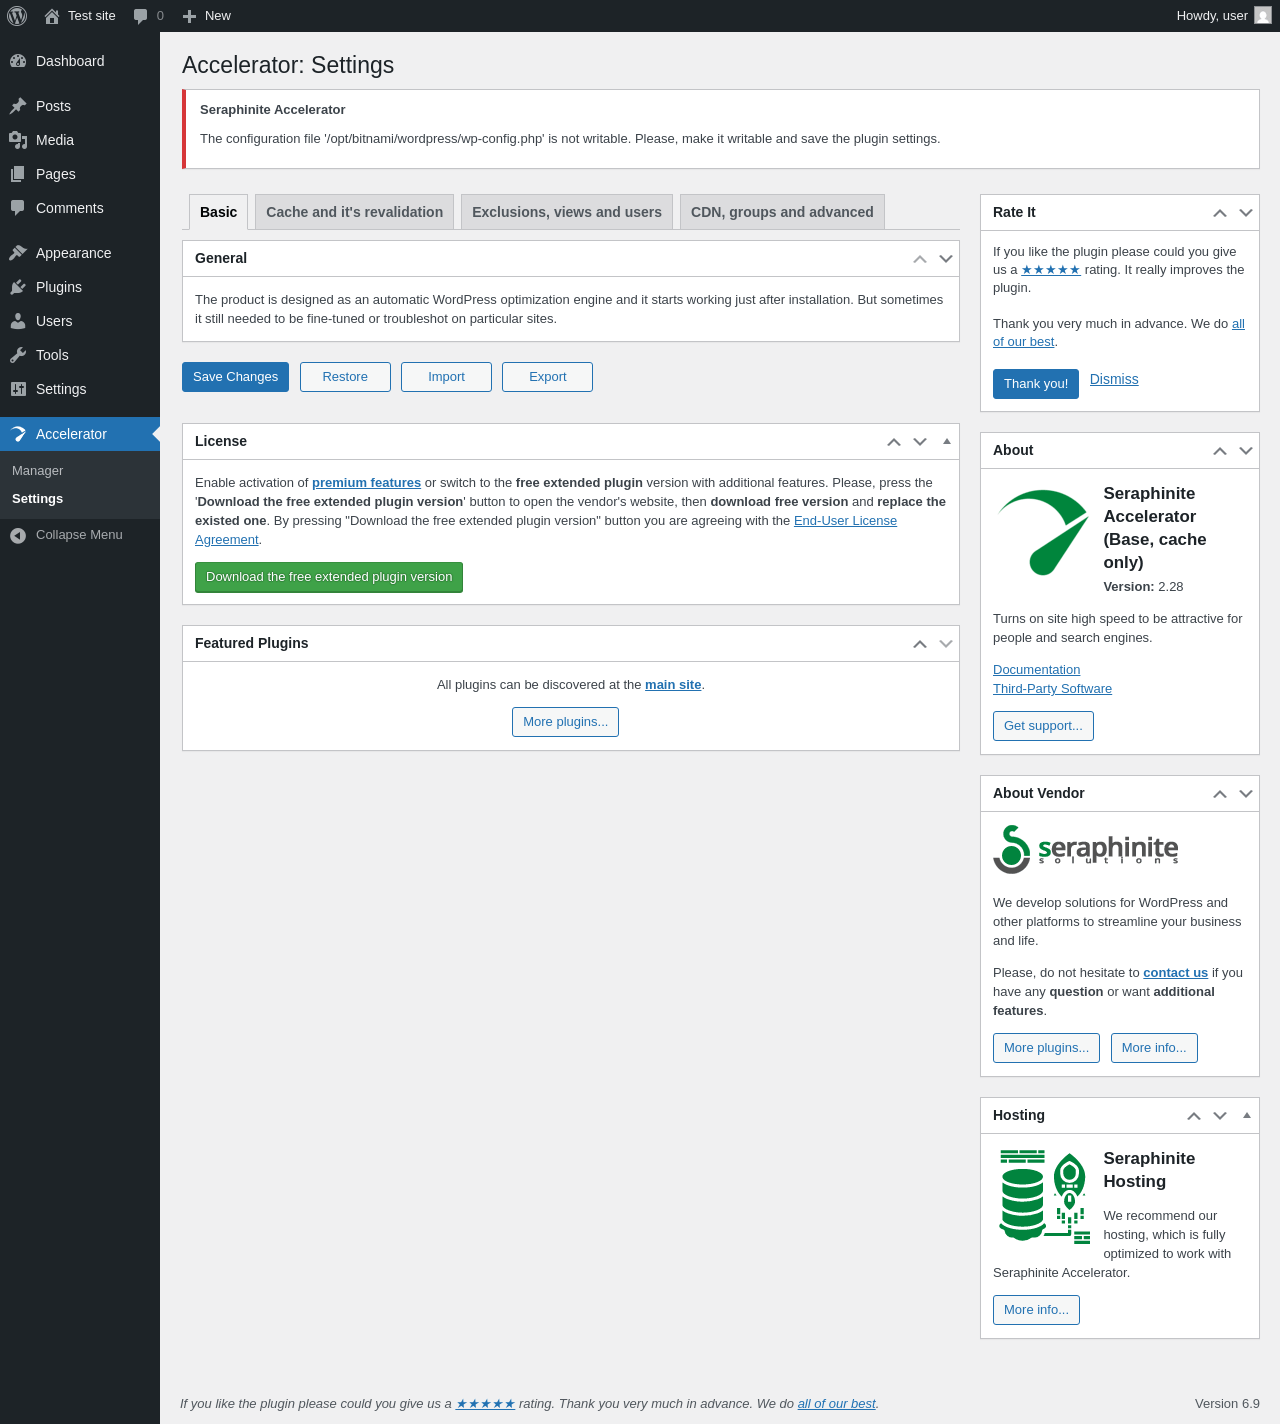This screenshot has height=1424, width=1280.
Task: Click the Settings sliders icon in sidebar
Action: pyautogui.click(x=18, y=389)
